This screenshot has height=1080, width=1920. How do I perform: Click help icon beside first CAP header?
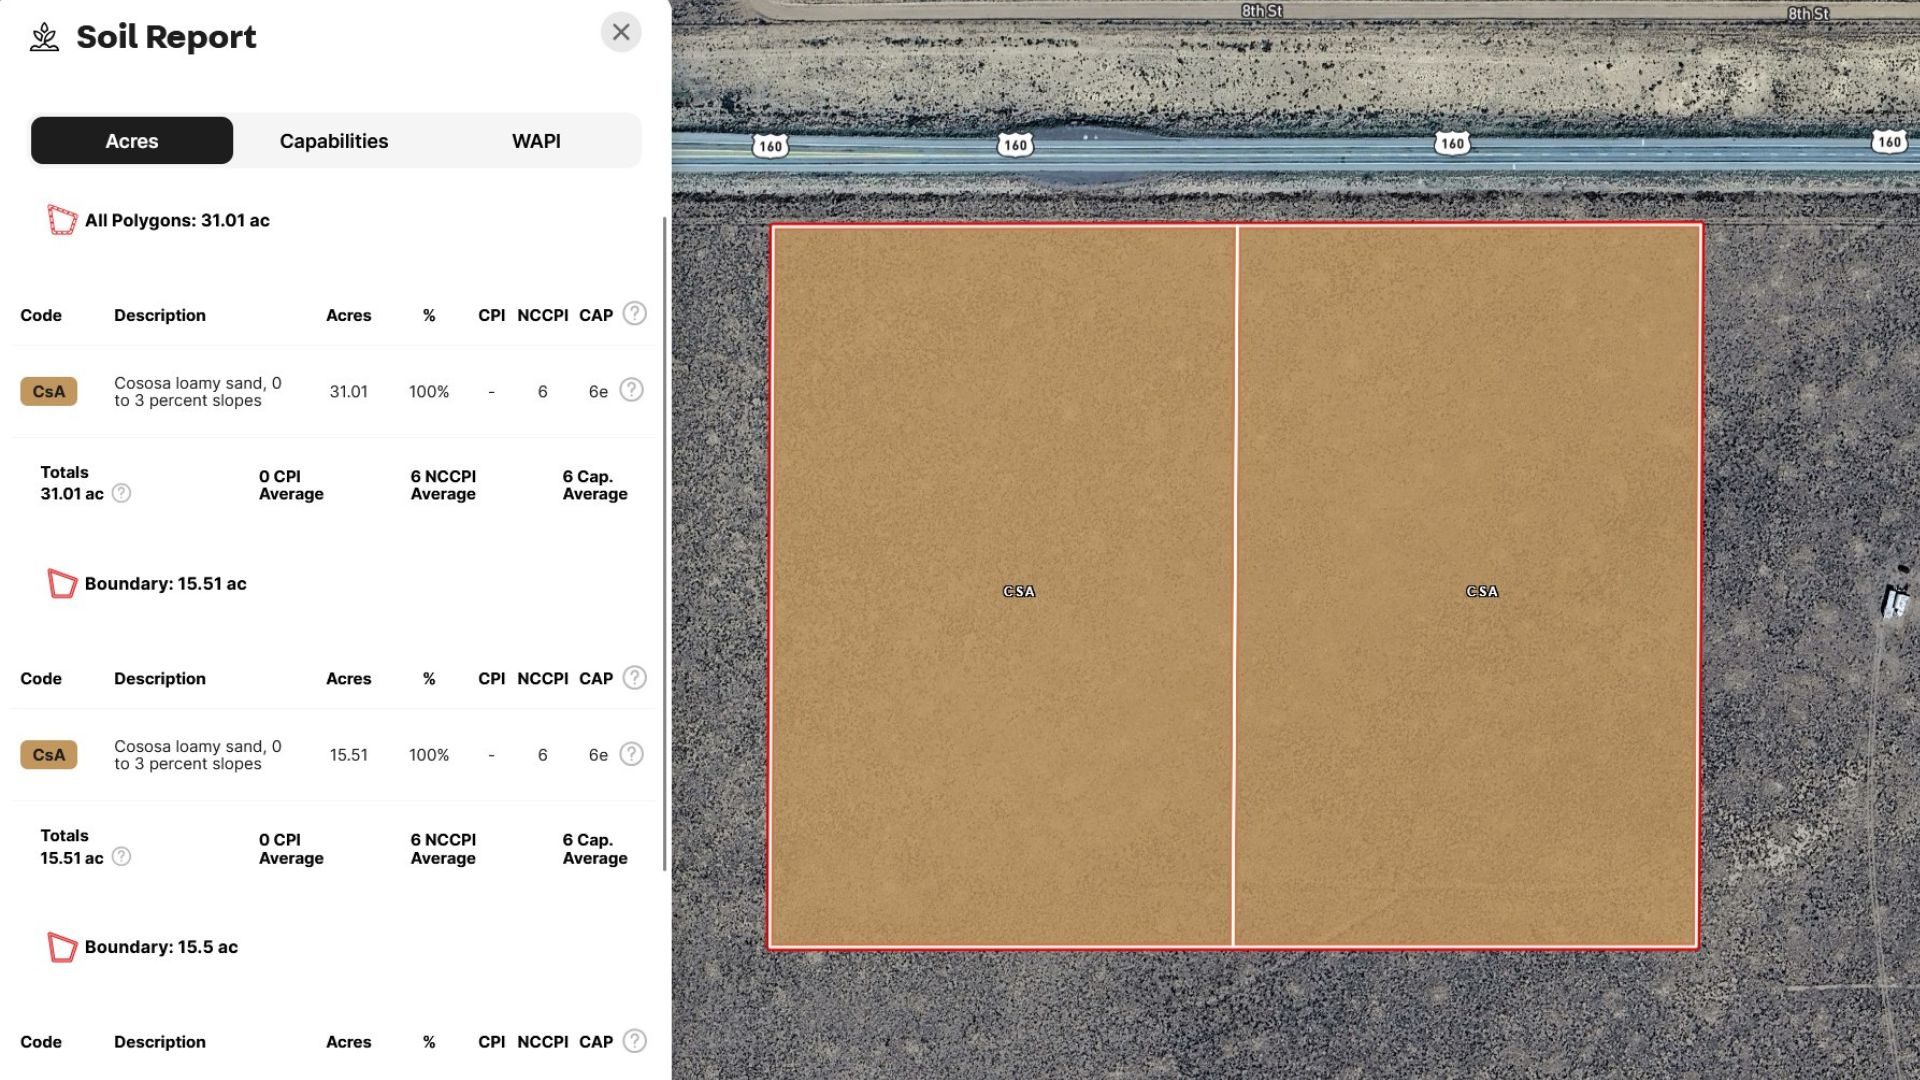[634, 314]
